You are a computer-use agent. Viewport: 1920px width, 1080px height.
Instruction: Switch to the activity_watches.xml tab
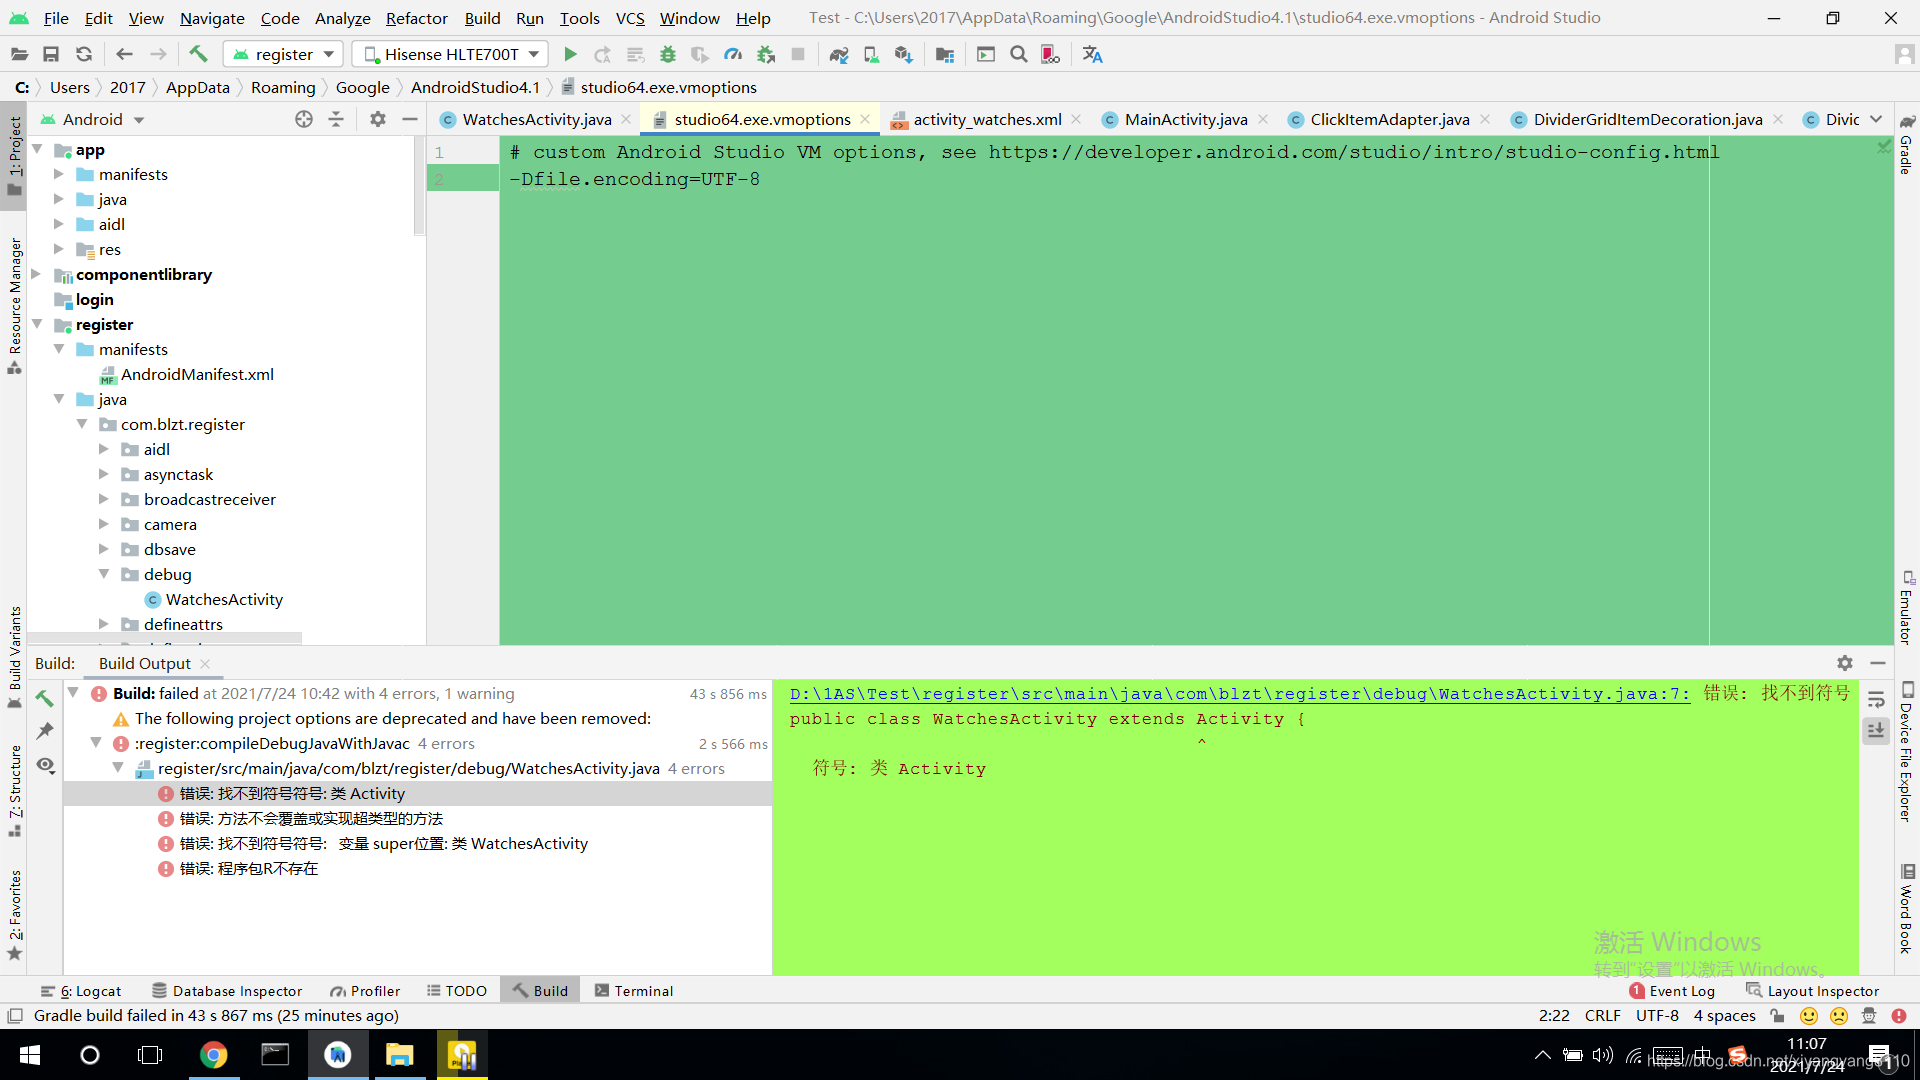pos(987,119)
